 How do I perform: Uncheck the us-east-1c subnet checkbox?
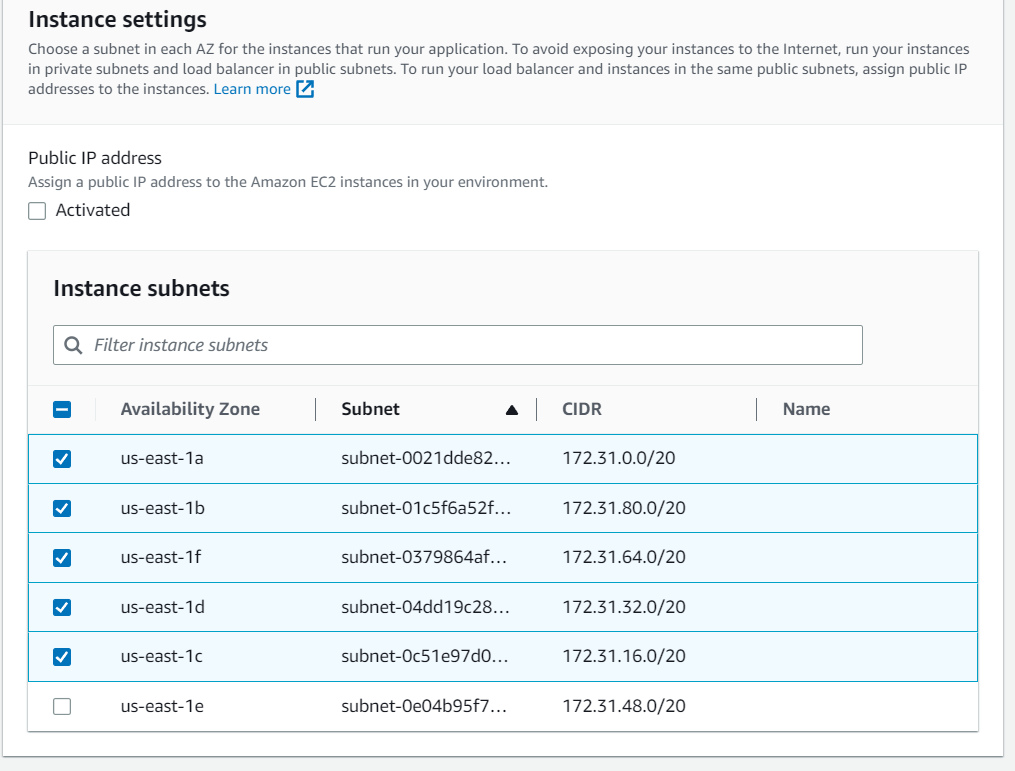(x=61, y=656)
